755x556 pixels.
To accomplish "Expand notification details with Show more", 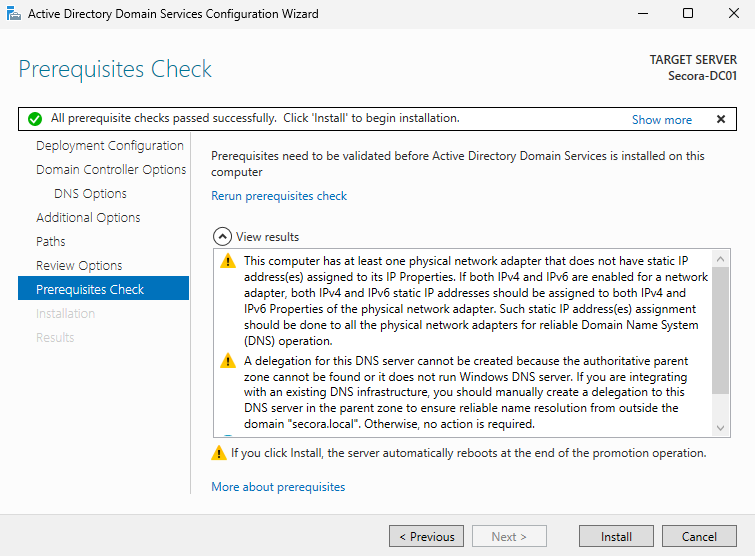I will pyautogui.click(x=661, y=119).
